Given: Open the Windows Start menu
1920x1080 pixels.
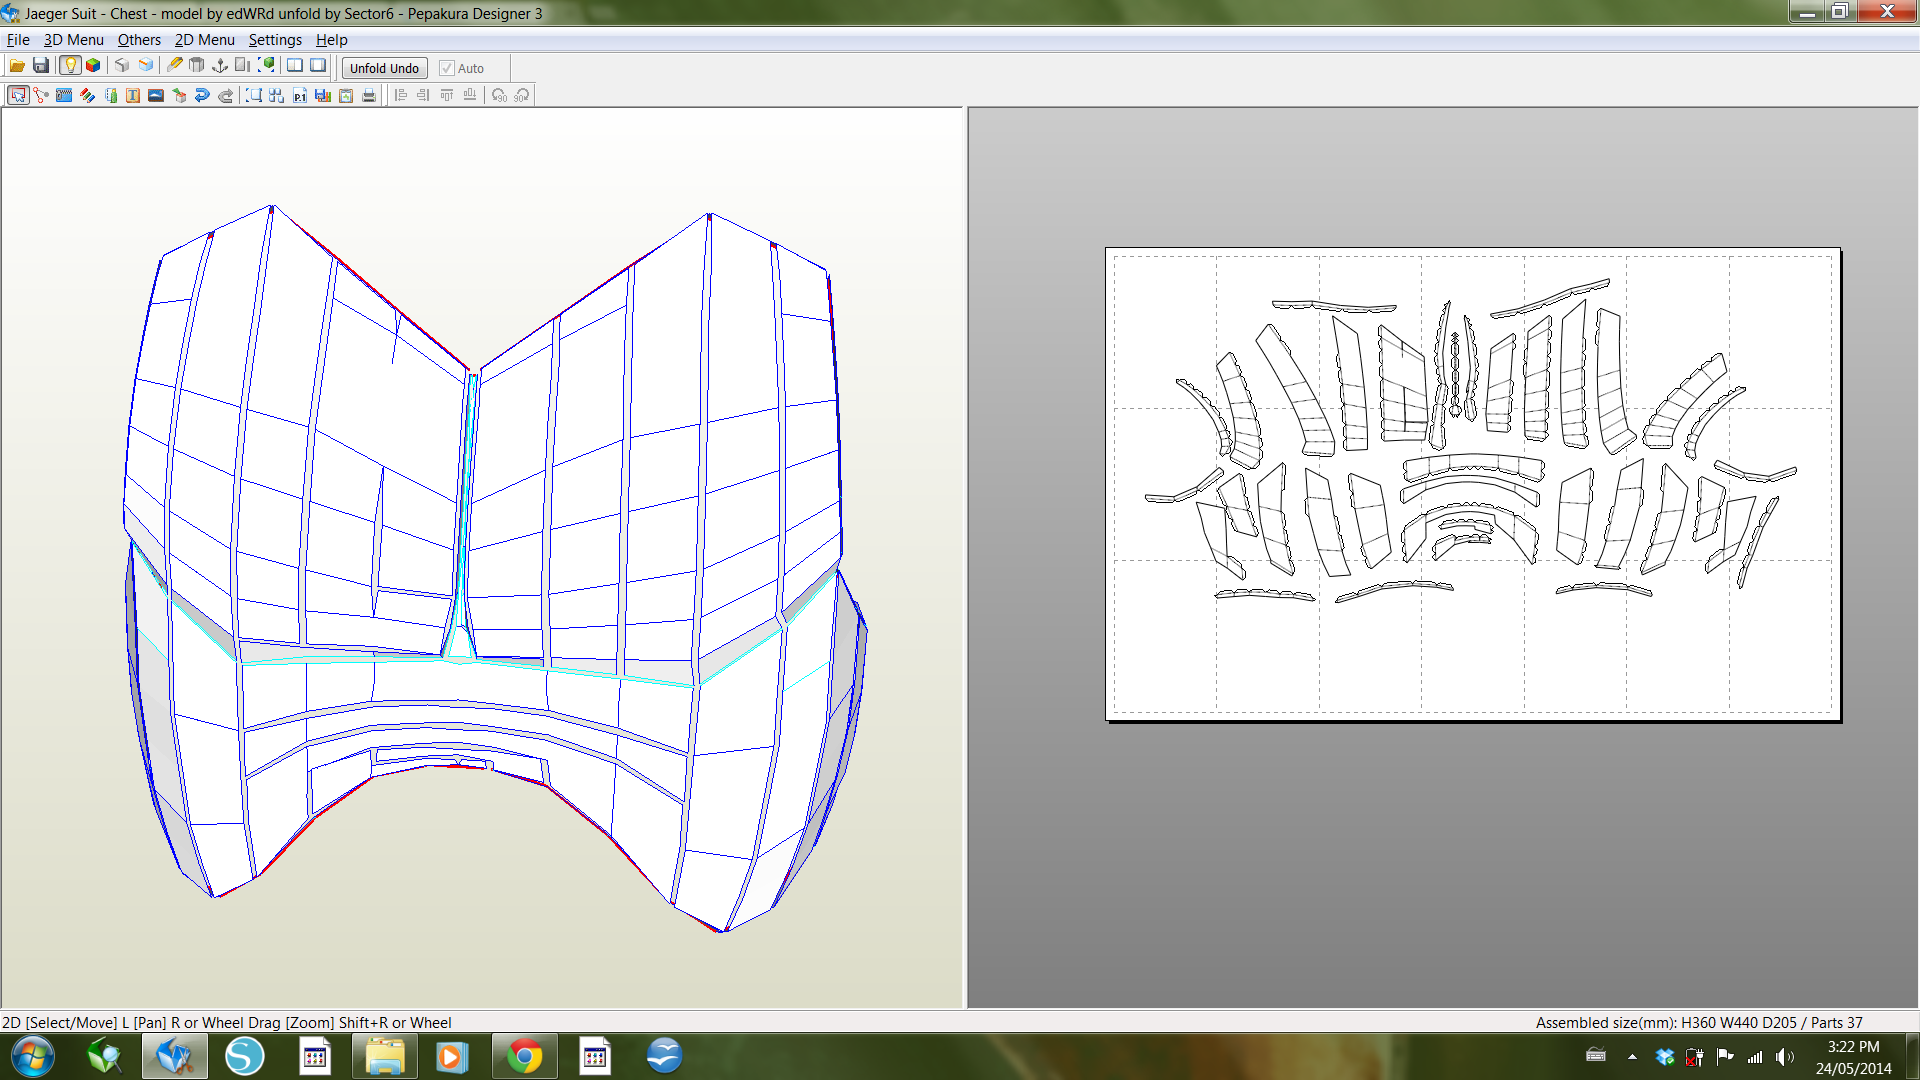Looking at the screenshot, I should click(x=32, y=1056).
